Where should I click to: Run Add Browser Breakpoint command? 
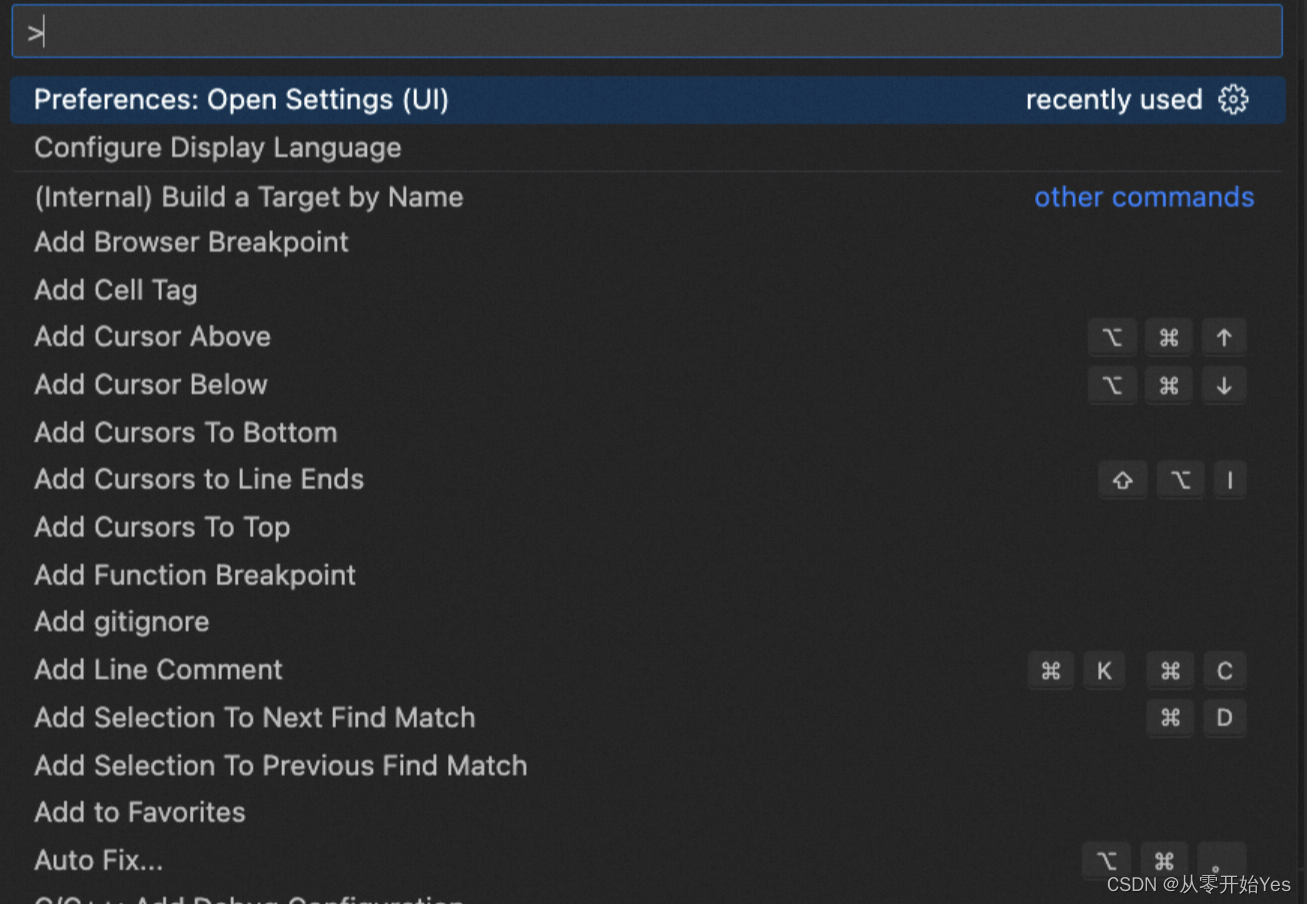tap(191, 242)
